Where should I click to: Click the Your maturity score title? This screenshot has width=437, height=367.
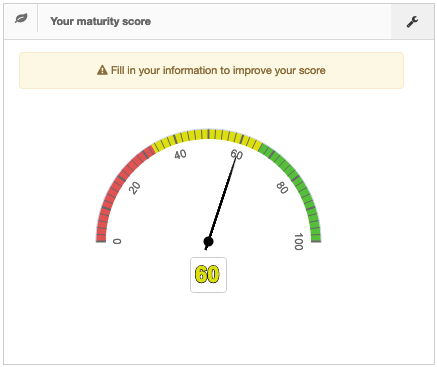pos(100,21)
